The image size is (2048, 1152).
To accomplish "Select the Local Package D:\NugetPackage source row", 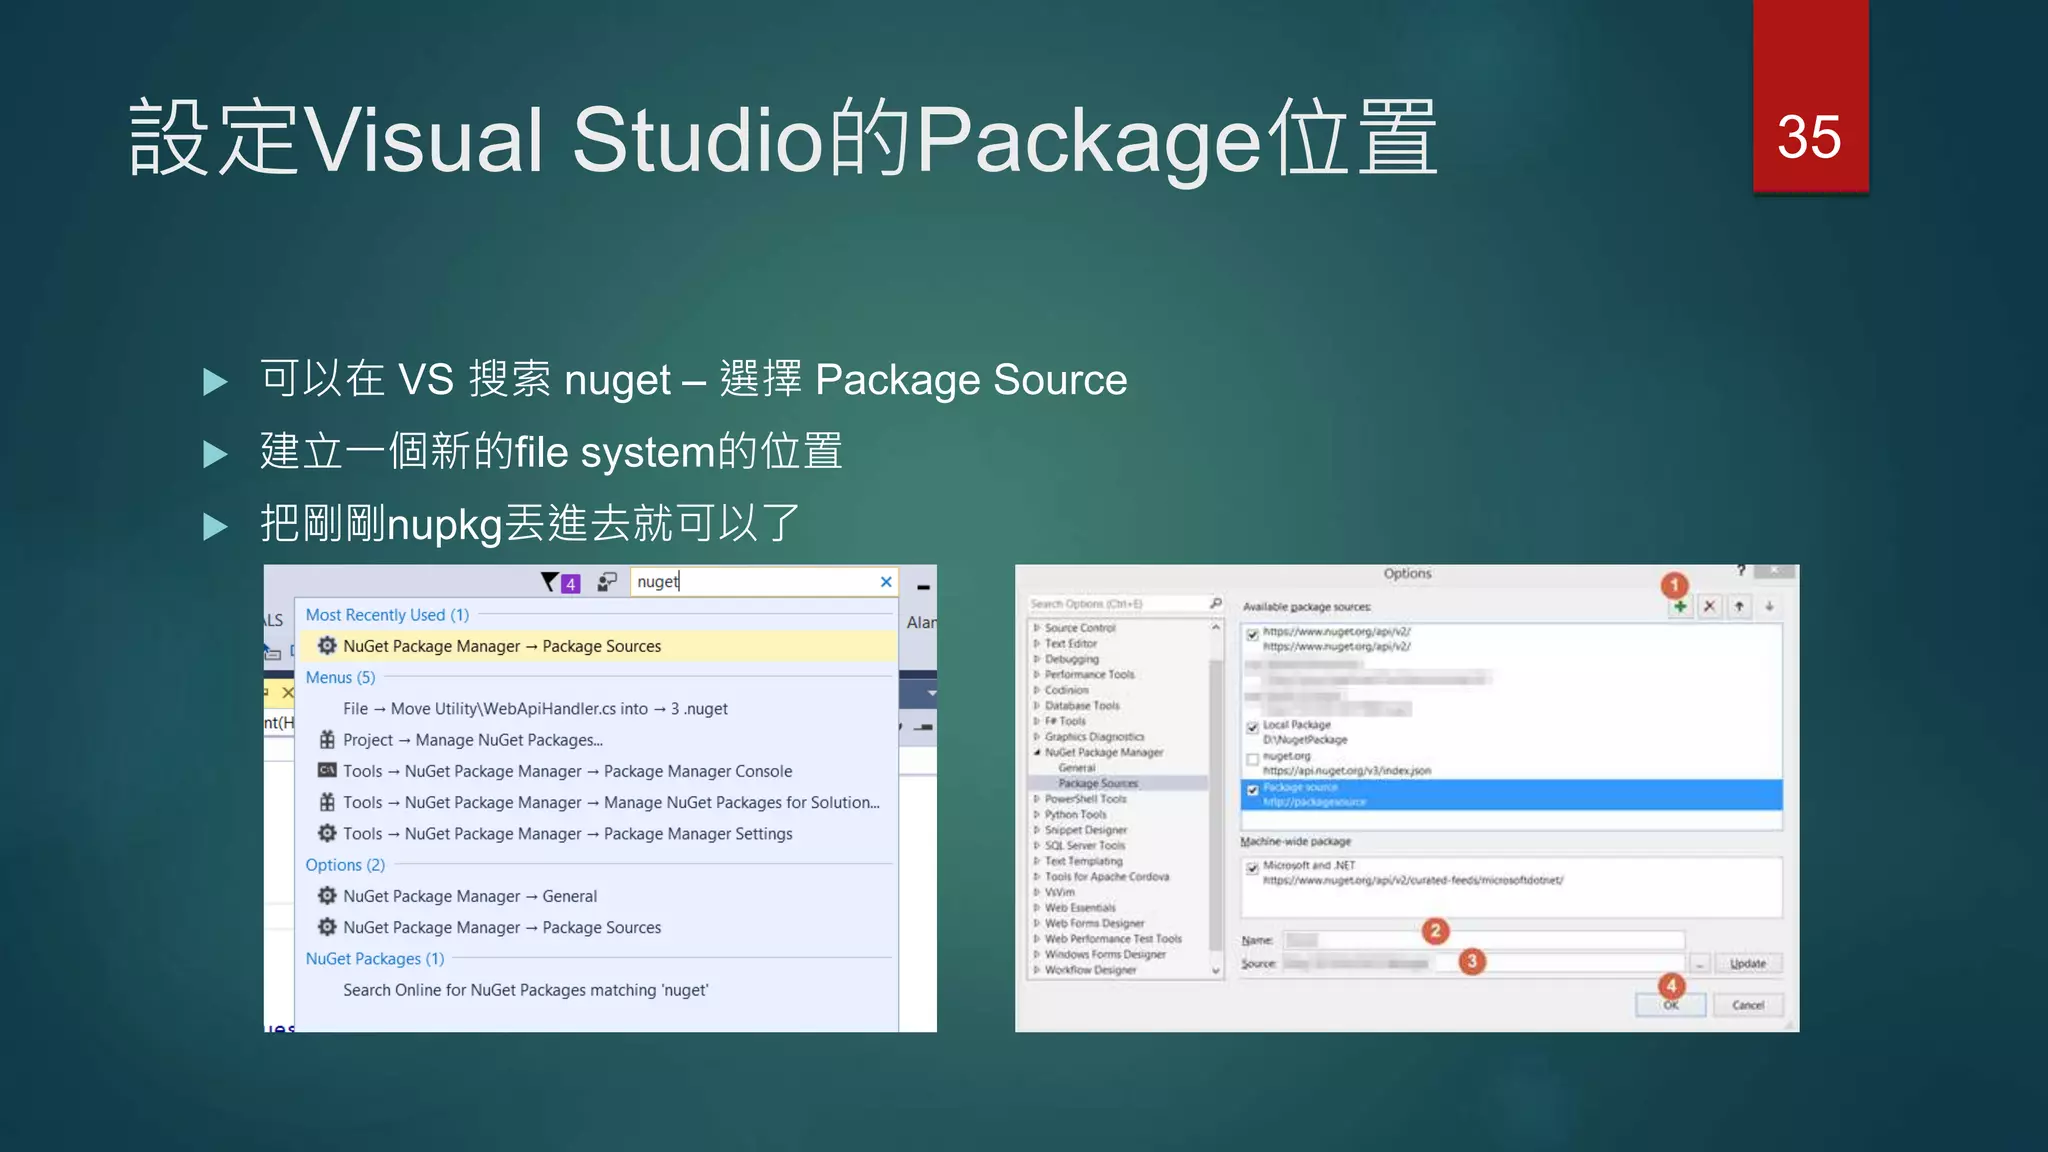I will point(1512,733).
